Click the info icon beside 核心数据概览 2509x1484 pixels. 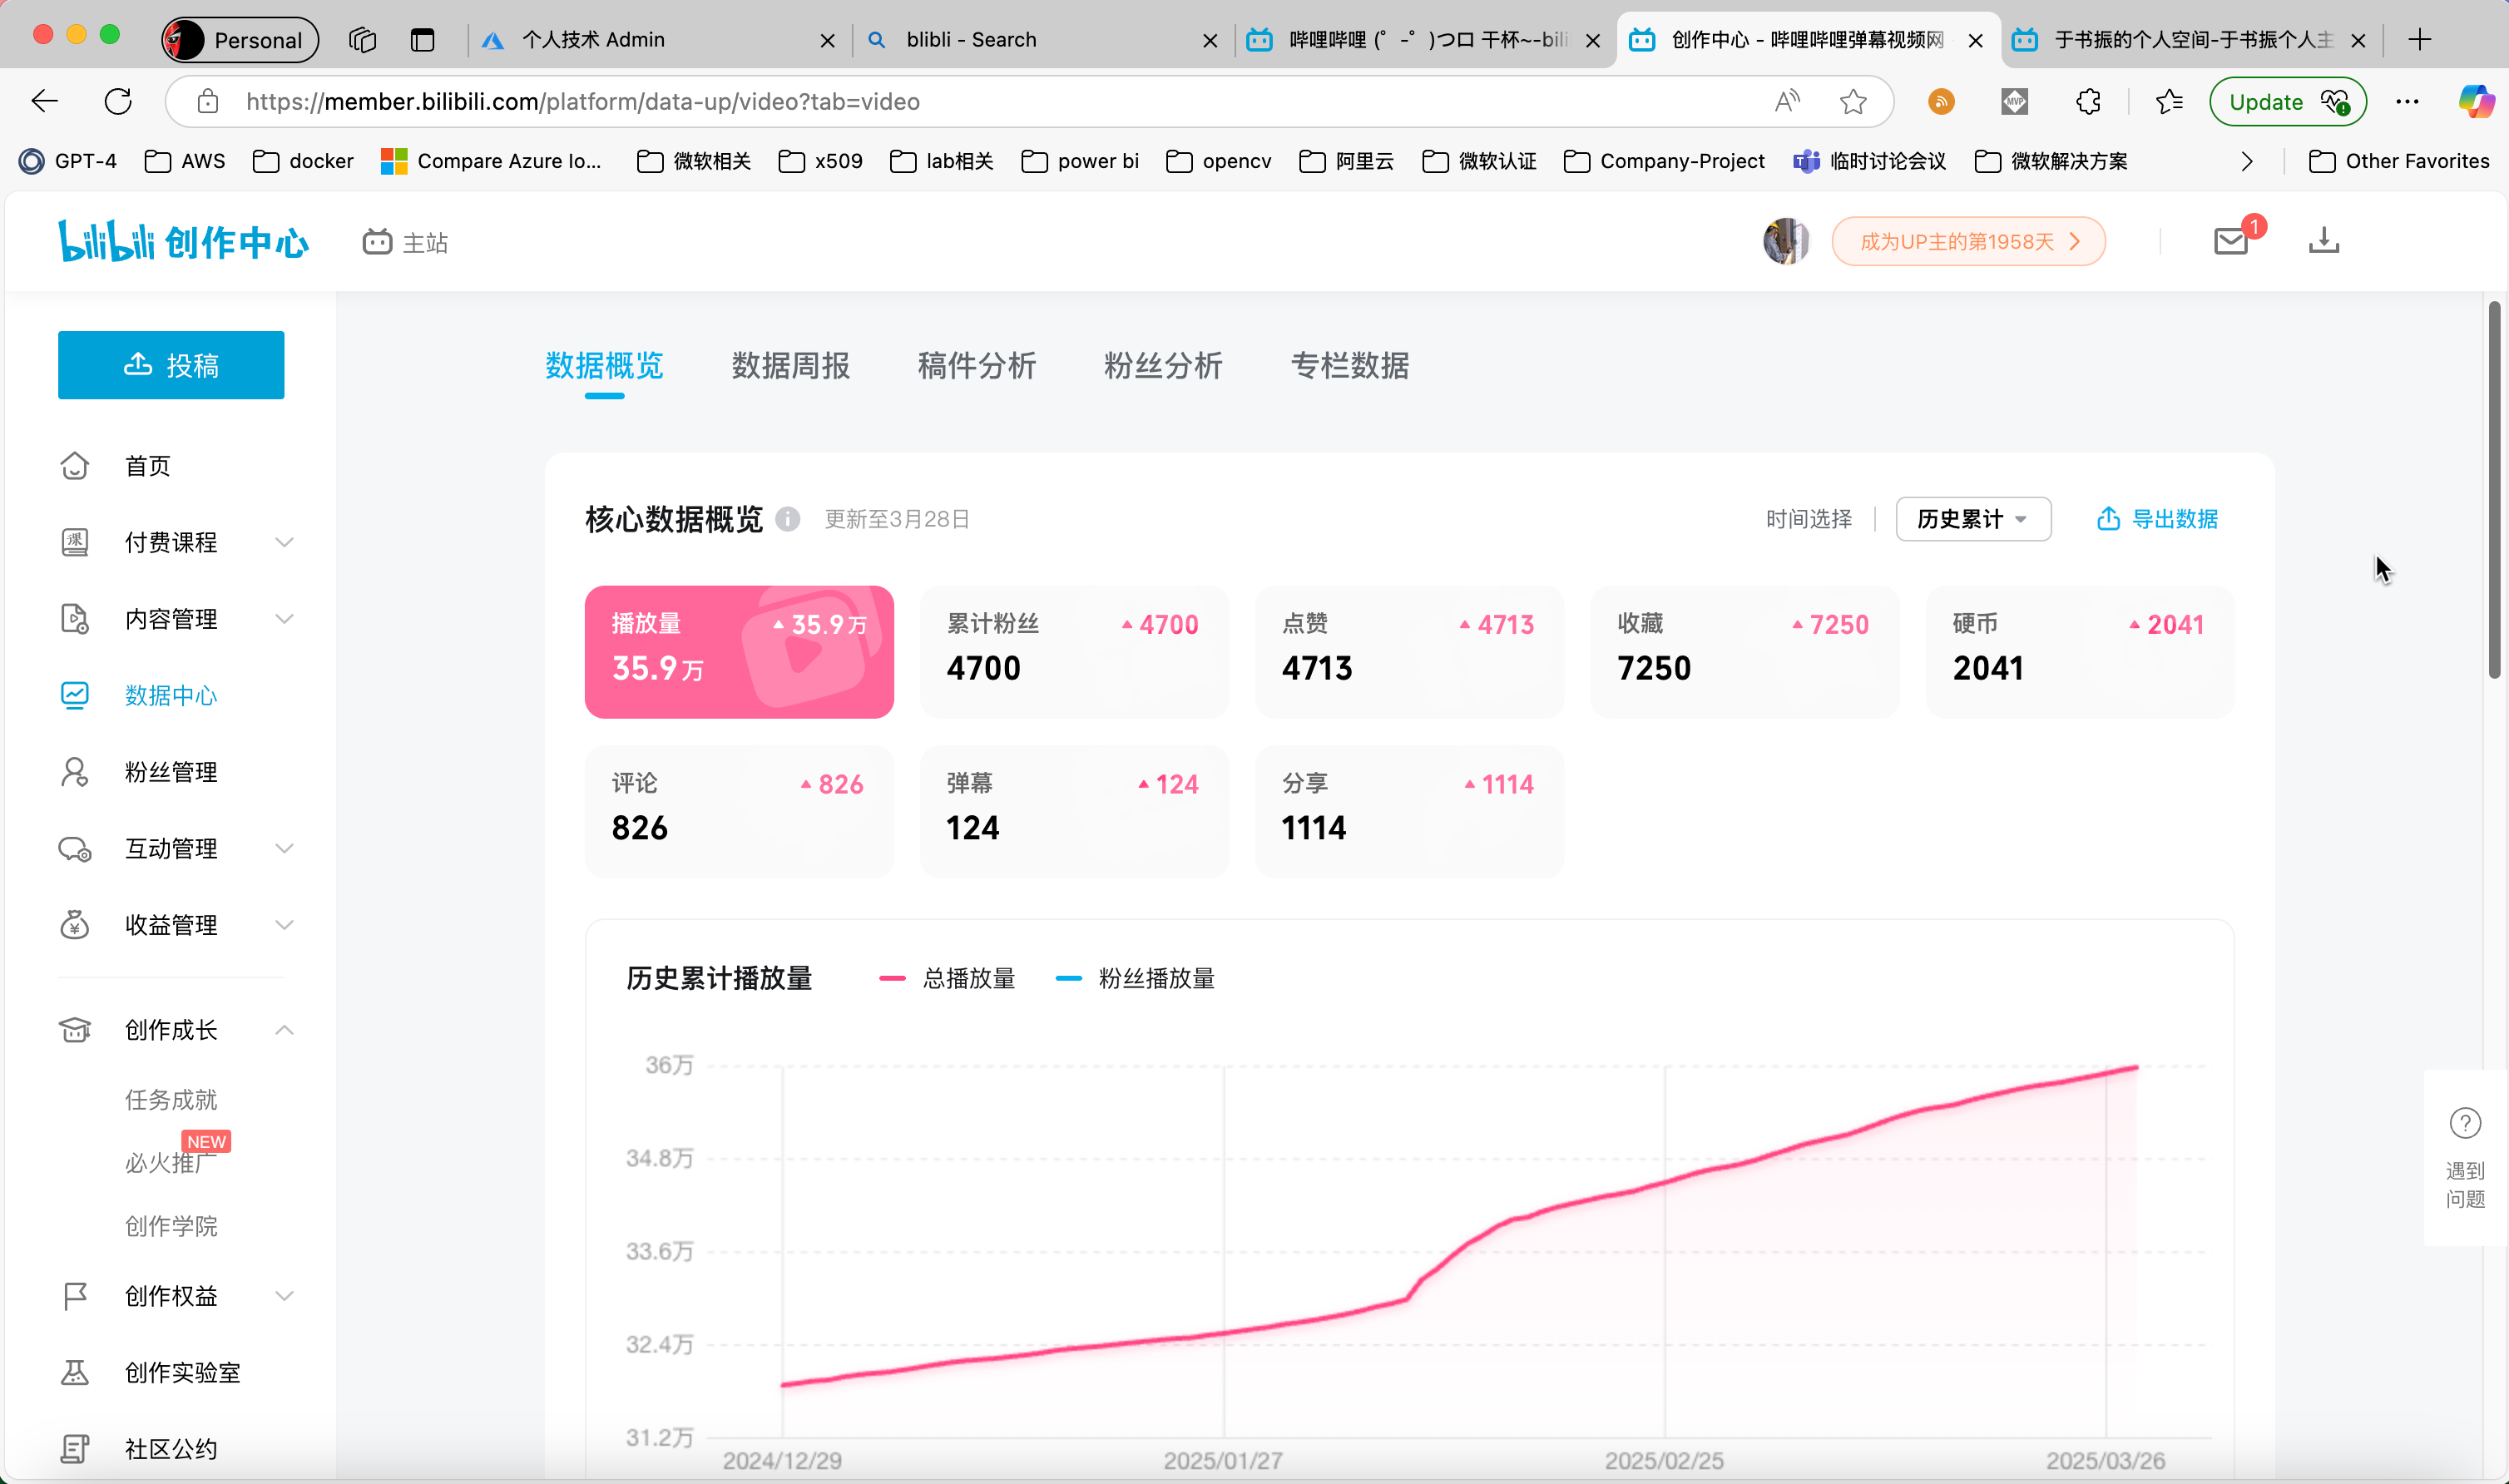click(x=788, y=519)
